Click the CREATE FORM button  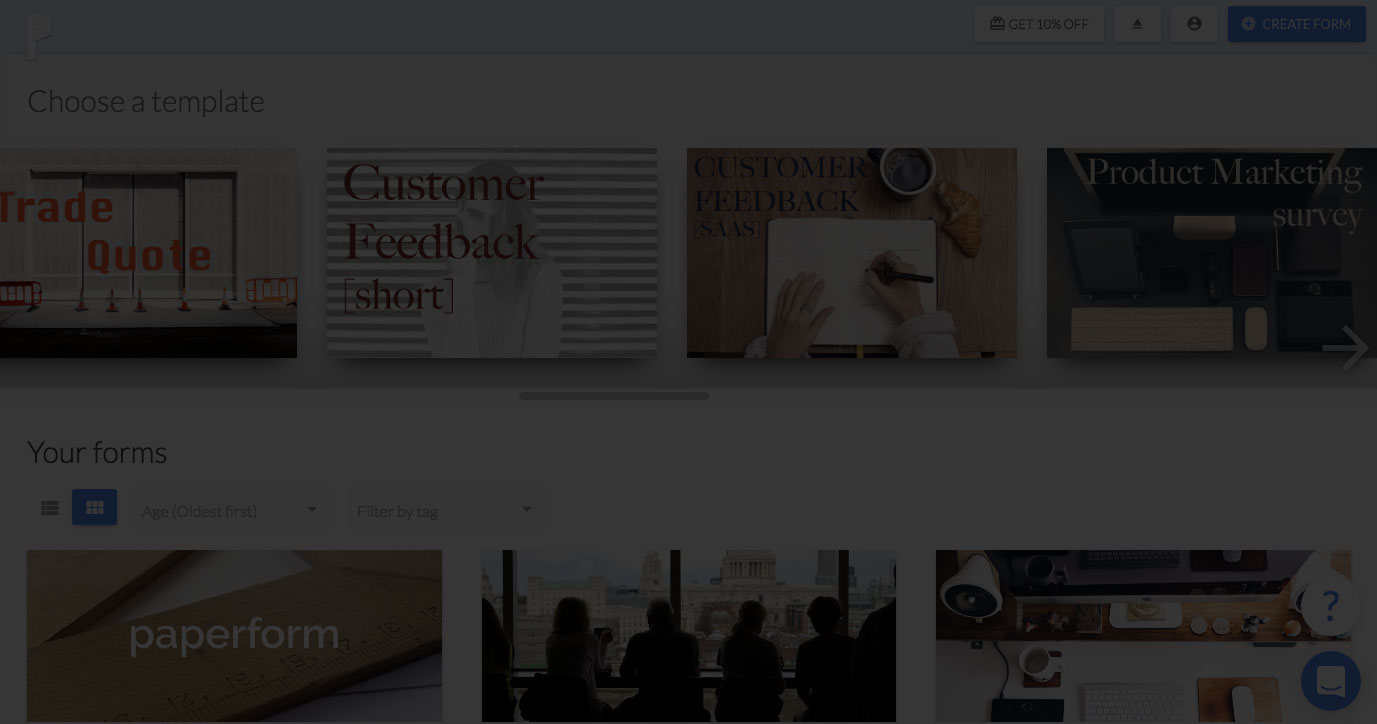[x=1297, y=24]
